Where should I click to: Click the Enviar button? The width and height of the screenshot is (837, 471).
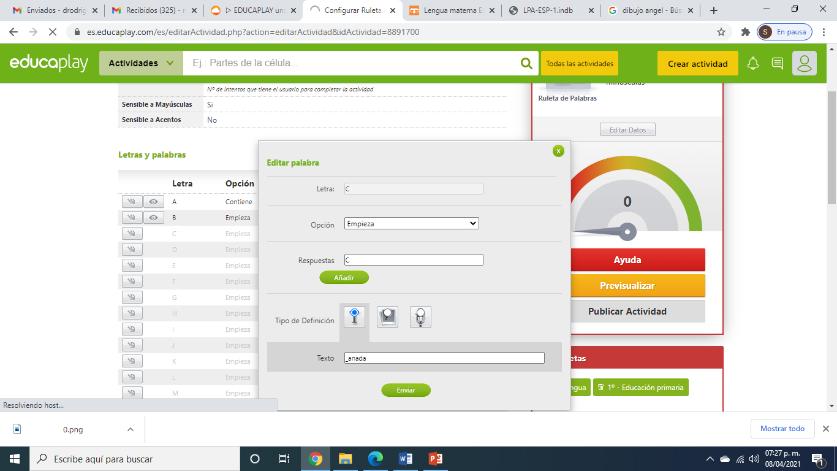pyautogui.click(x=406, y=390)
